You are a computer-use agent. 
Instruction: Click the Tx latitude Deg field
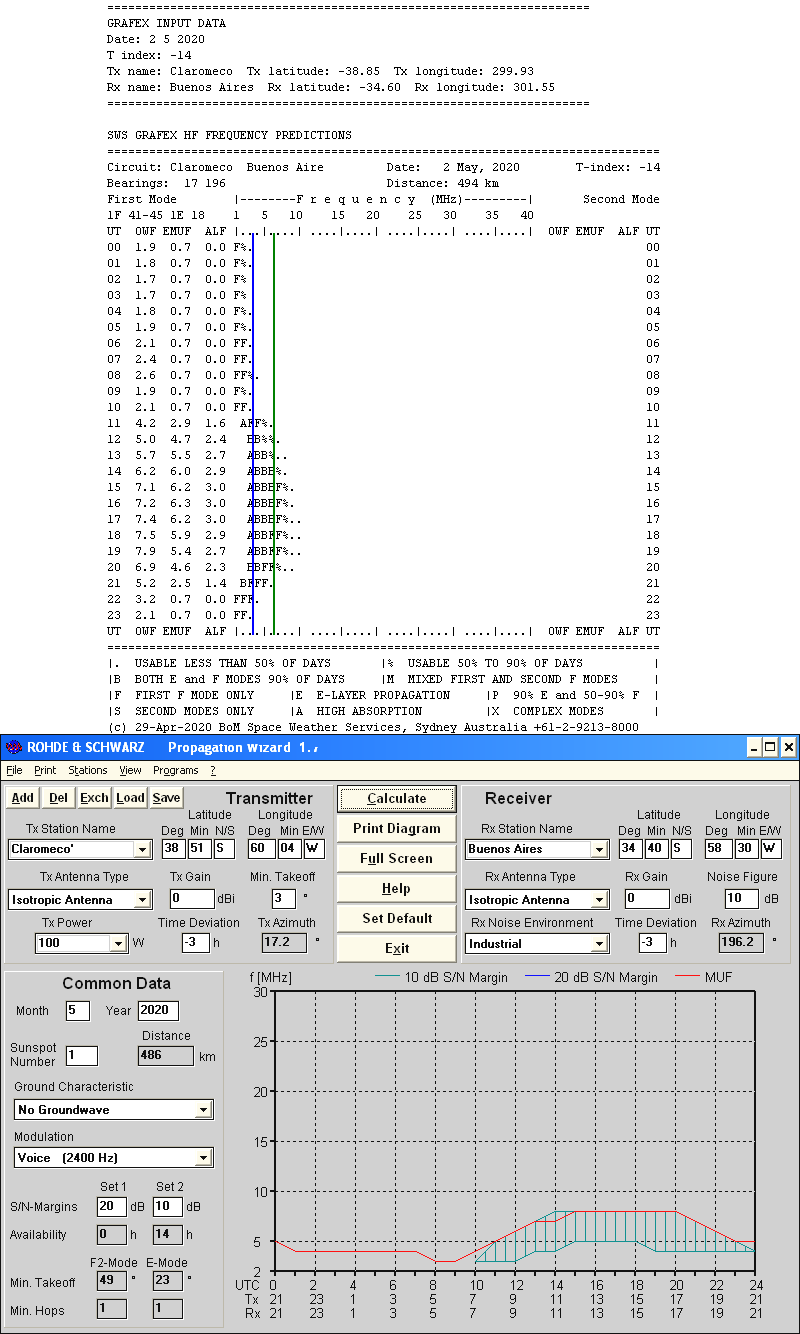point(174,849)
